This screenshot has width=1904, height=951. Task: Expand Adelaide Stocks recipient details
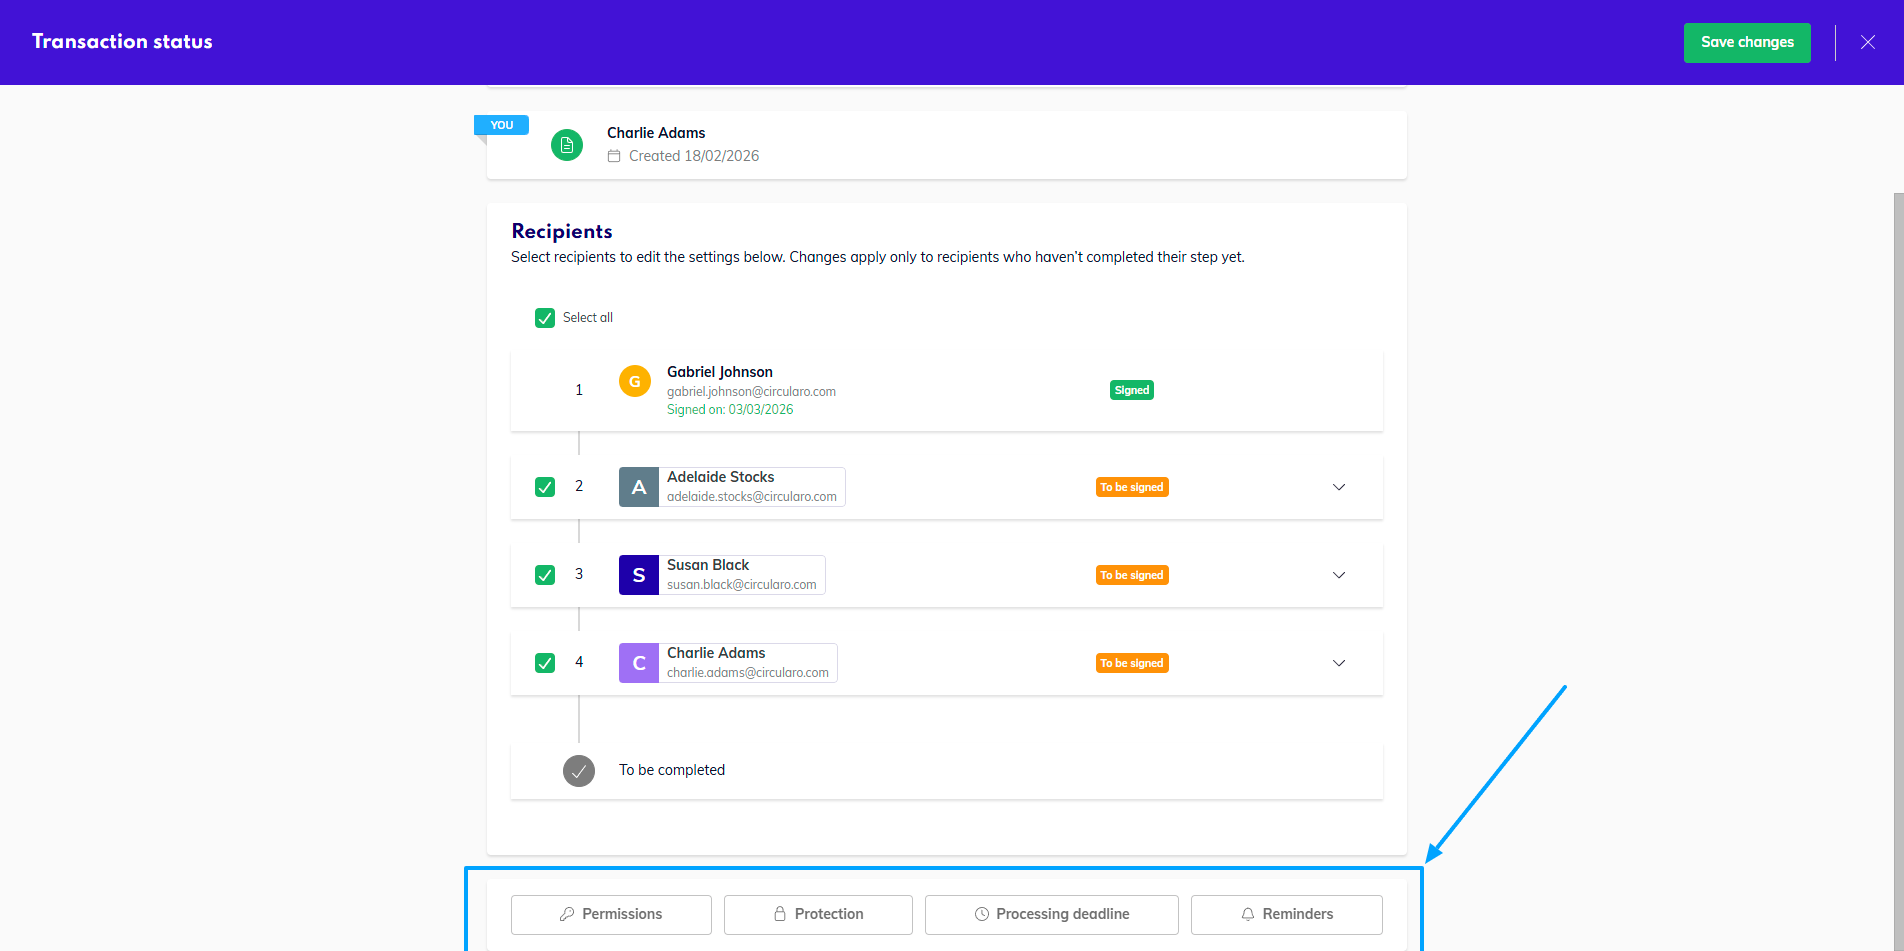1339,487
